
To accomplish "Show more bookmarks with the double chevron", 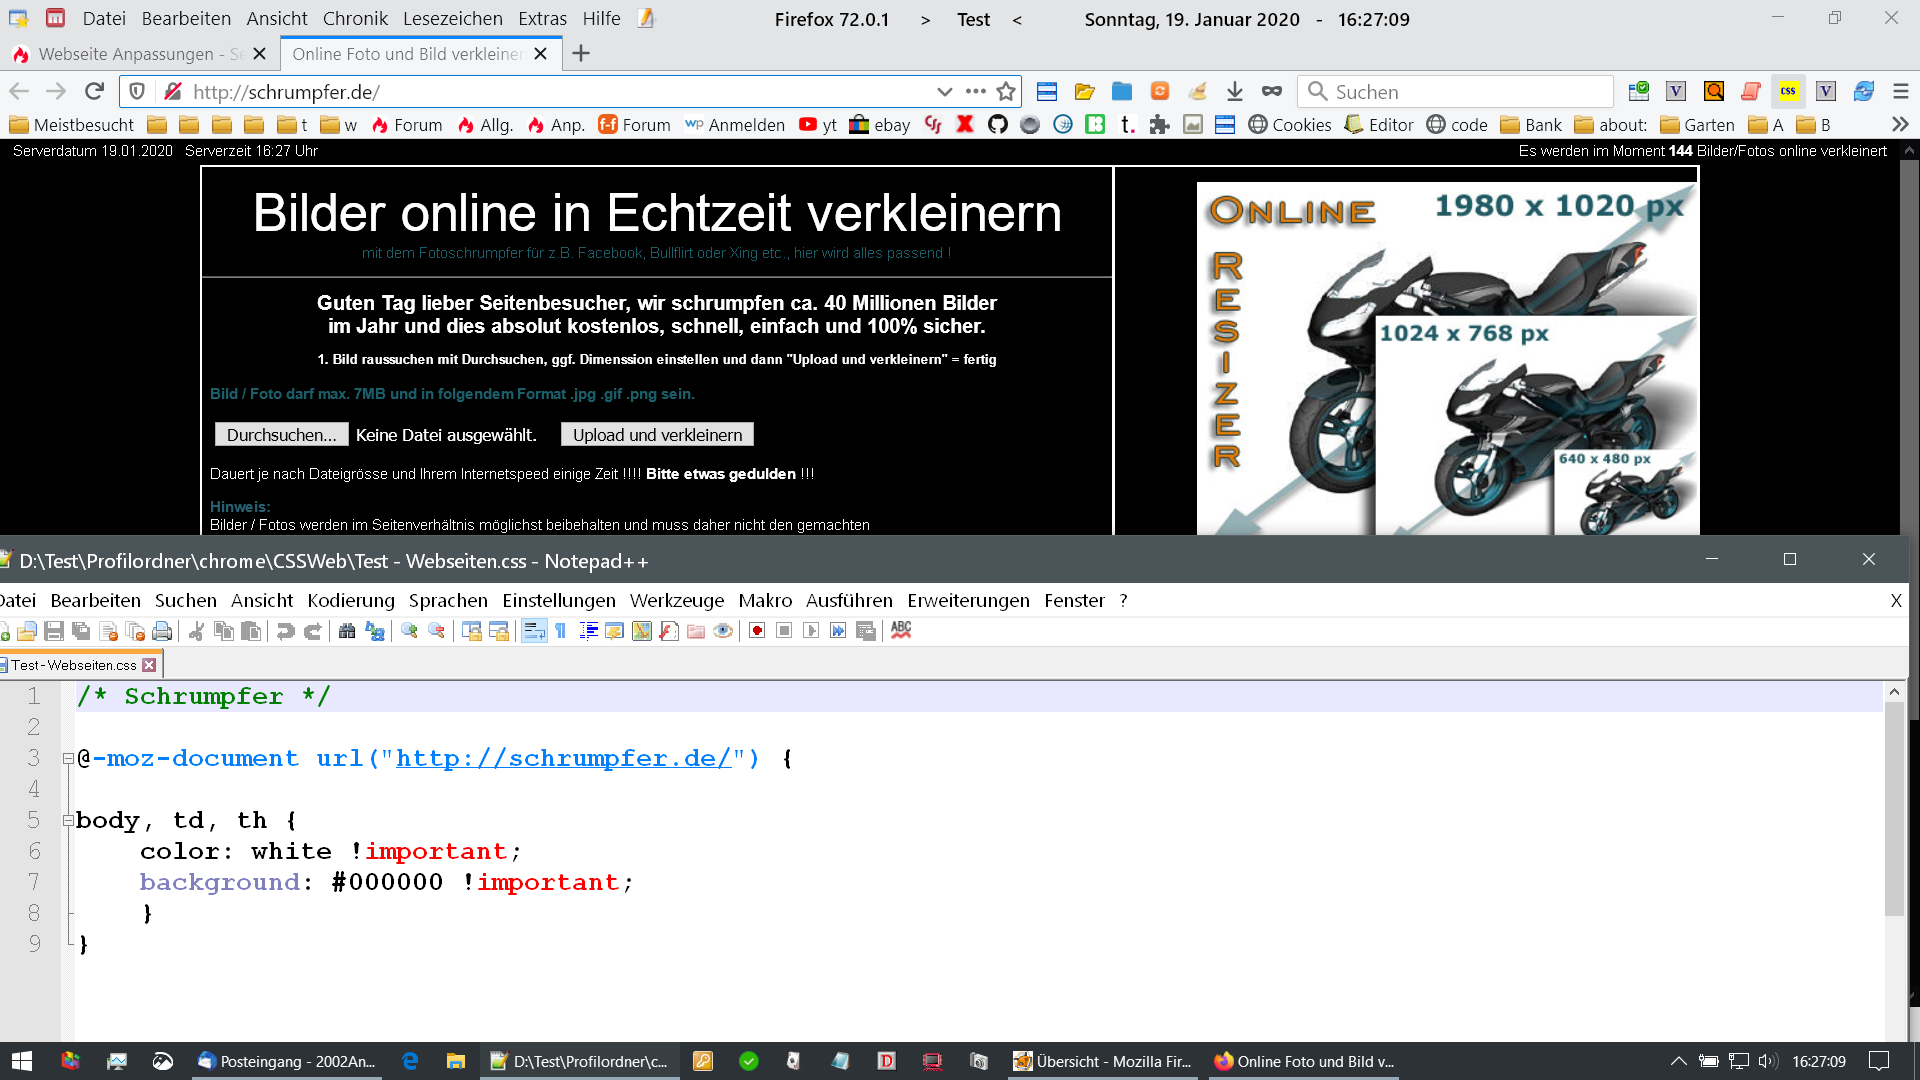I will [x=1900, y=124].
